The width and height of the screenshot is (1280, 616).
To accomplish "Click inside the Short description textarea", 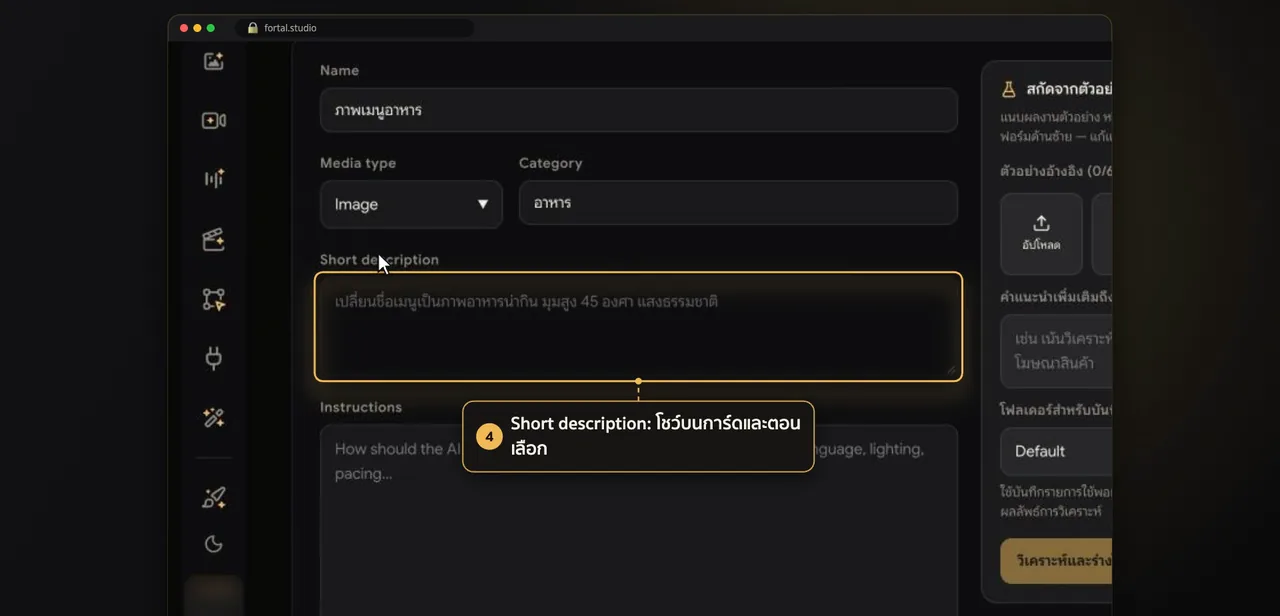I will 639,327.
